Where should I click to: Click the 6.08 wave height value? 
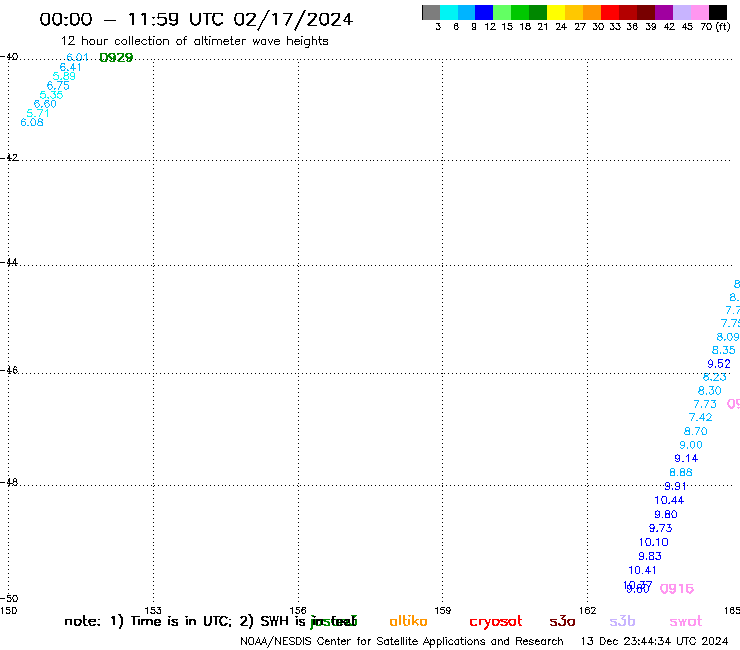pos(32,122)
